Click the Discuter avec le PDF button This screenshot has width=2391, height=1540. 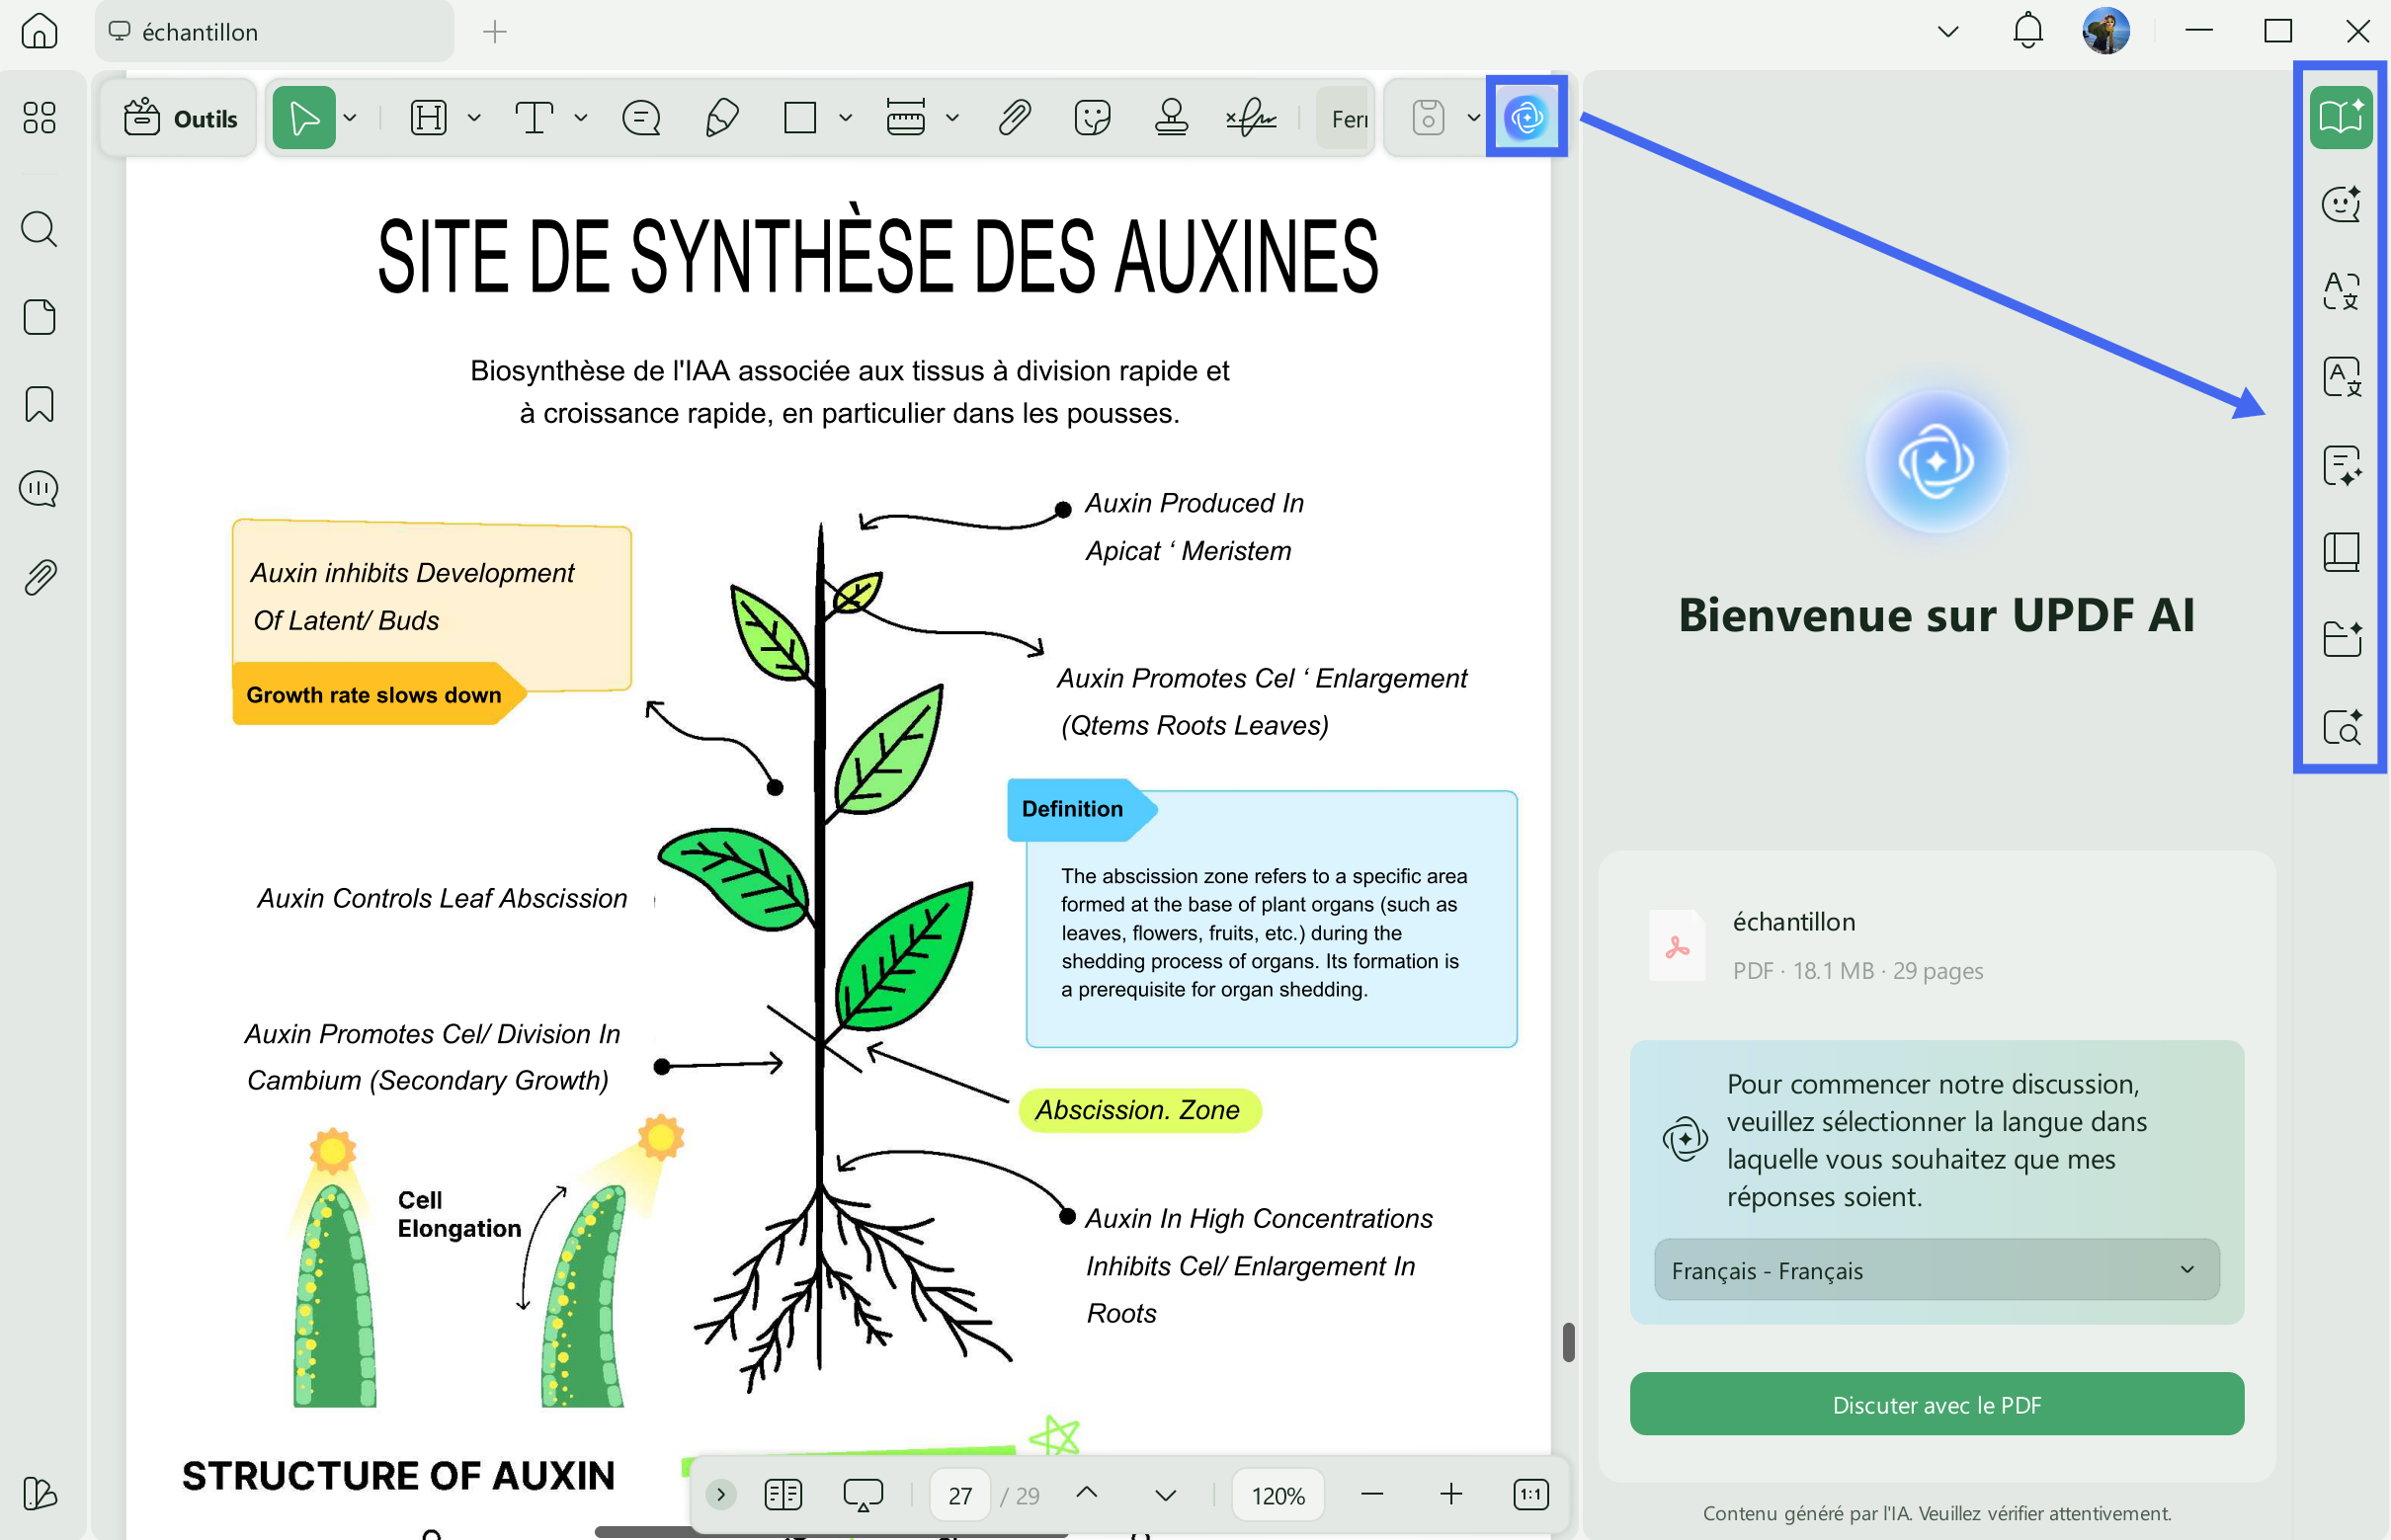[1936, 1404]
